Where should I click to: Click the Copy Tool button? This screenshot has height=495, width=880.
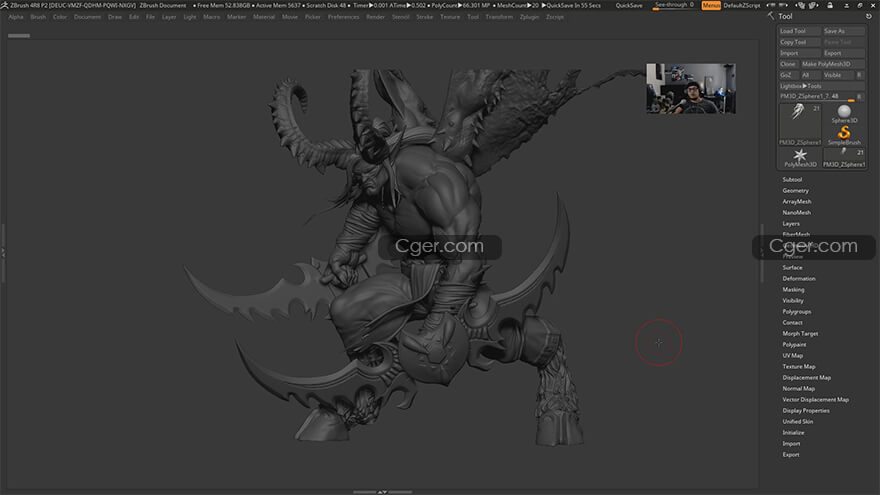tap(800, 42)
